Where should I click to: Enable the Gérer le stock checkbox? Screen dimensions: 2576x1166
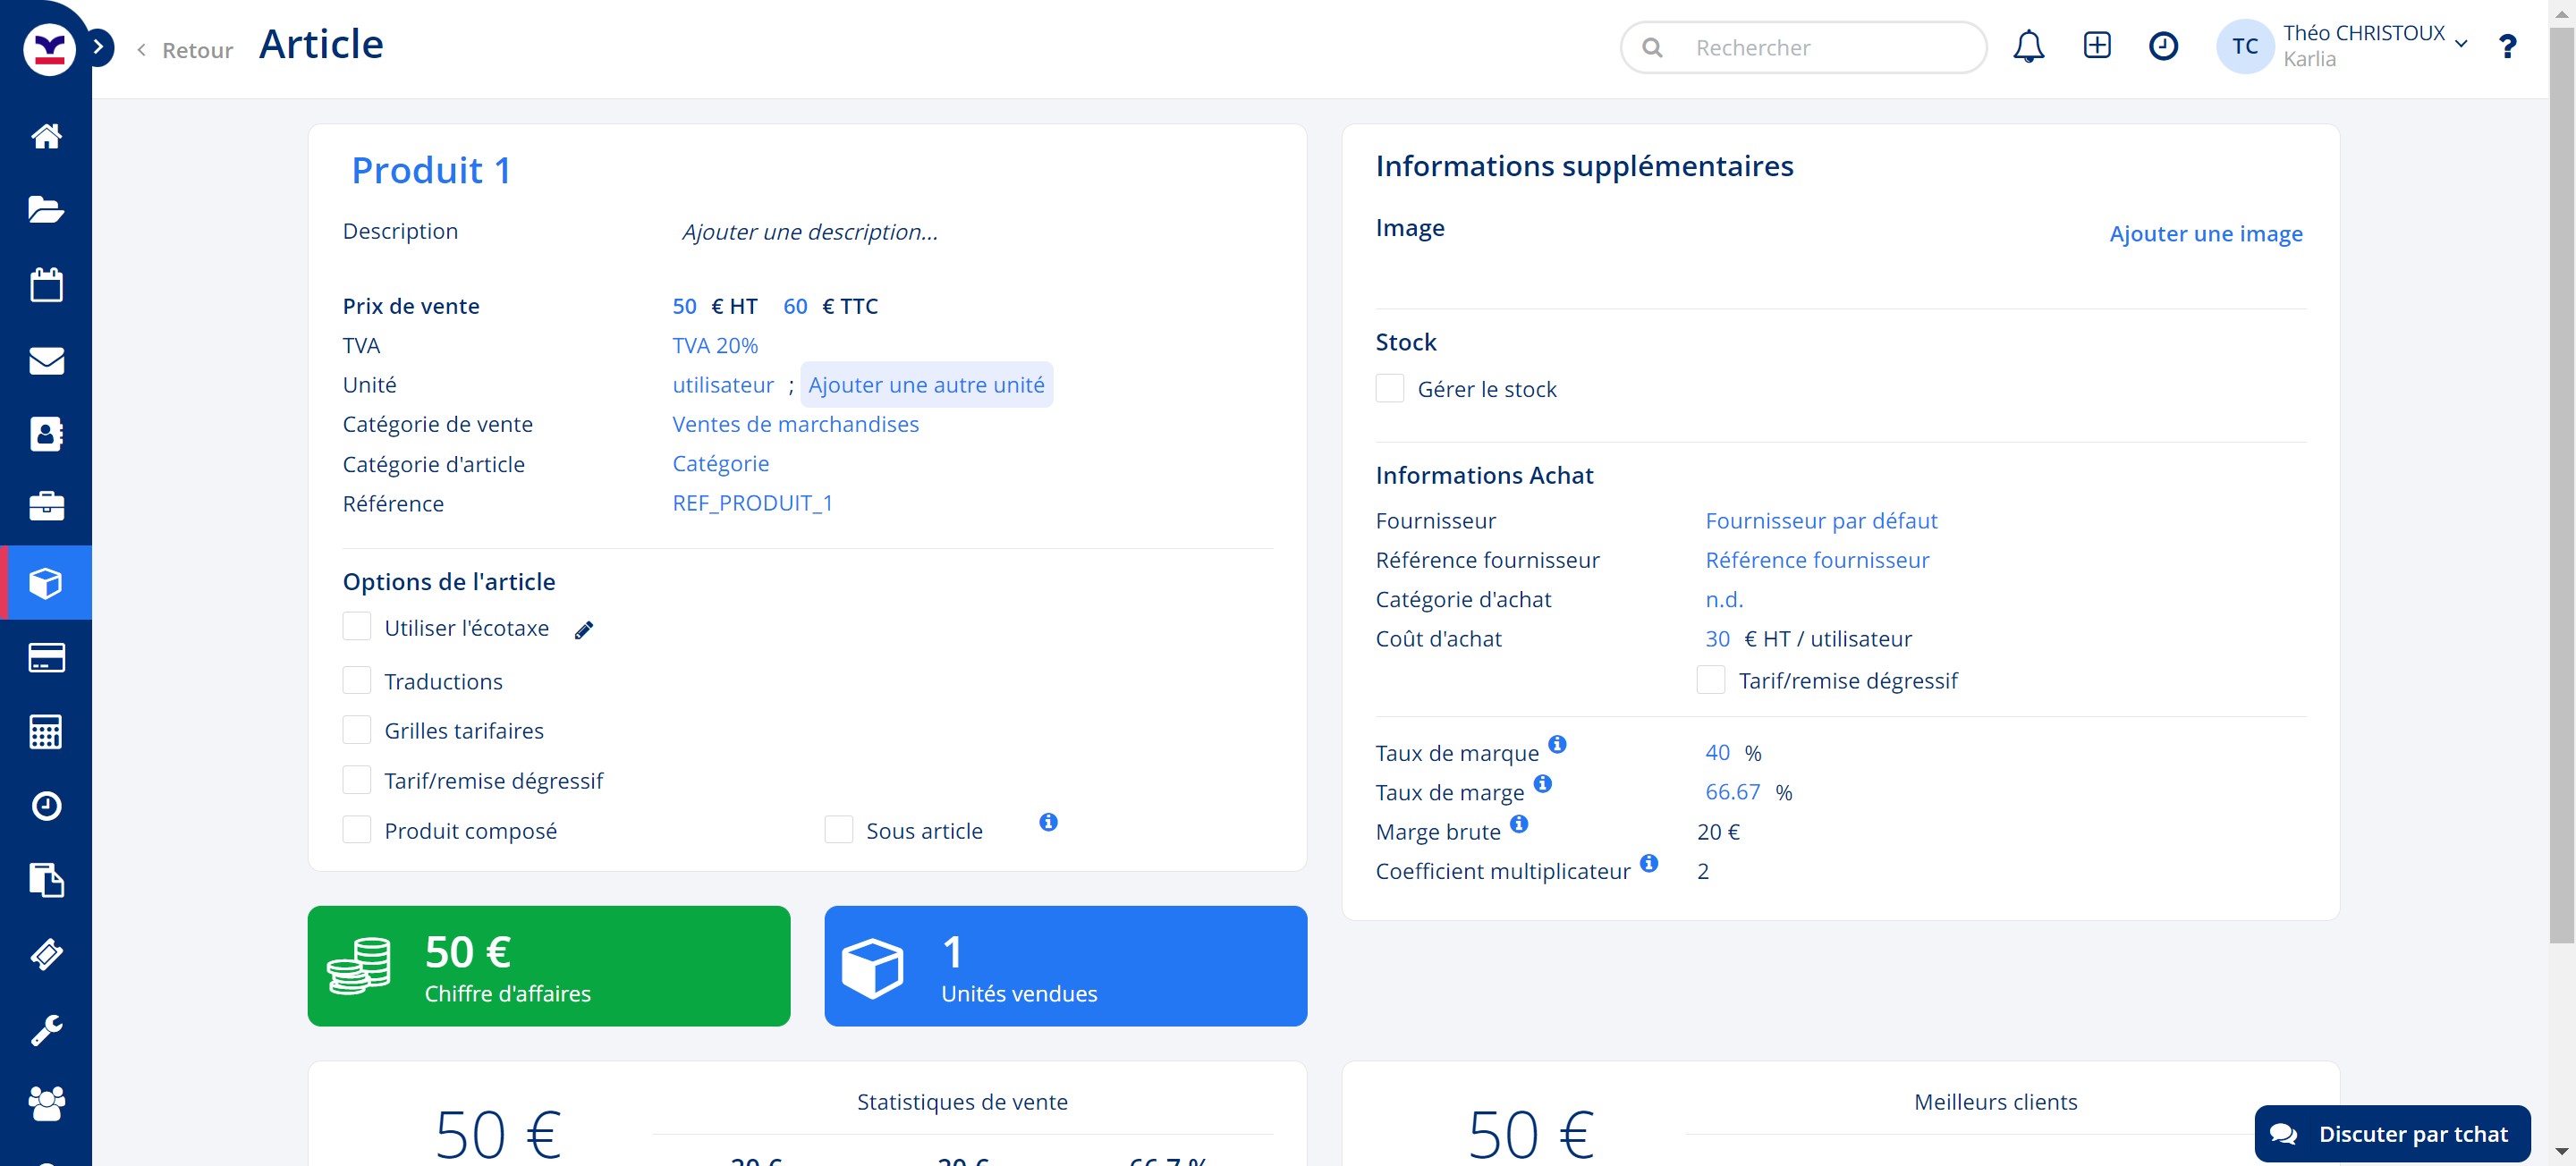[x=1390, y=389]
